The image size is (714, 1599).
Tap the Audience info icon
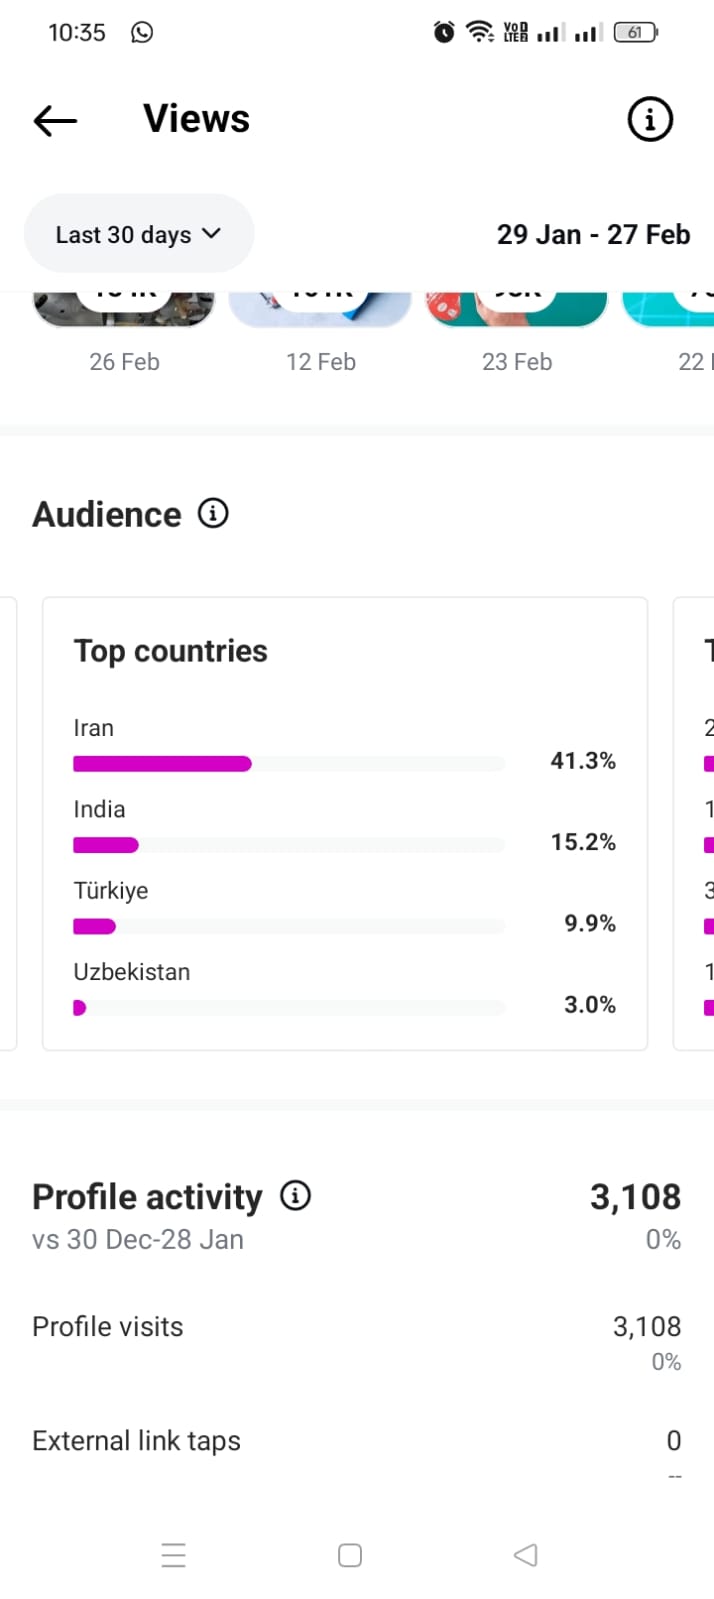(213, 513)
